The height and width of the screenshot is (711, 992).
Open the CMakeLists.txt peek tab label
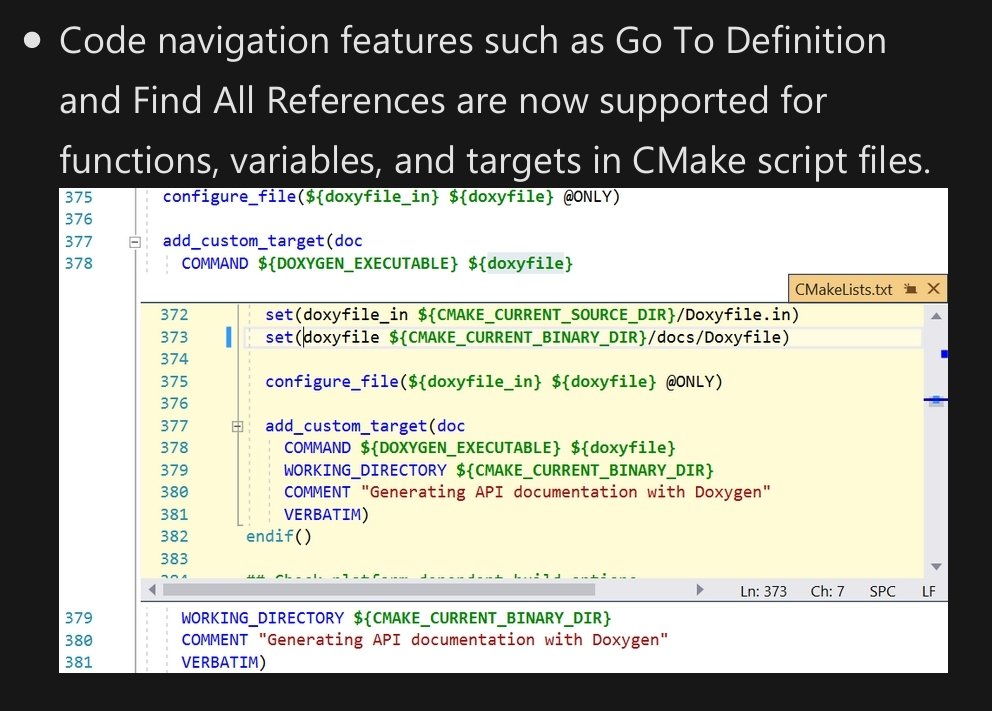pos(843,290)
